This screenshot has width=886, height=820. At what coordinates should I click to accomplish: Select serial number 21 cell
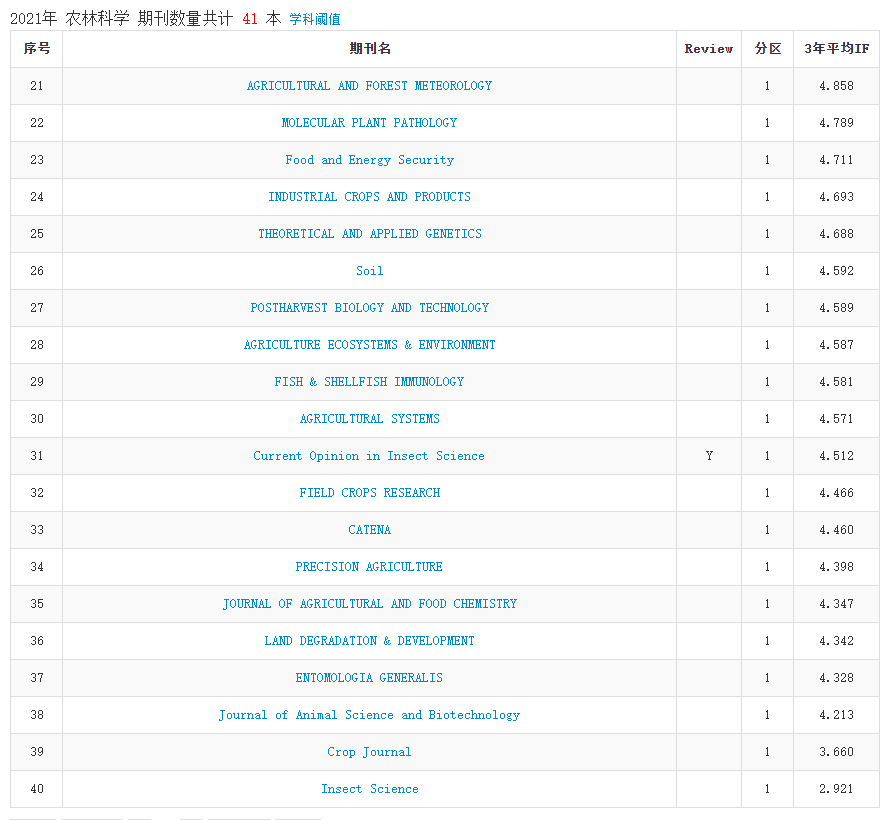tap(37, 86)
